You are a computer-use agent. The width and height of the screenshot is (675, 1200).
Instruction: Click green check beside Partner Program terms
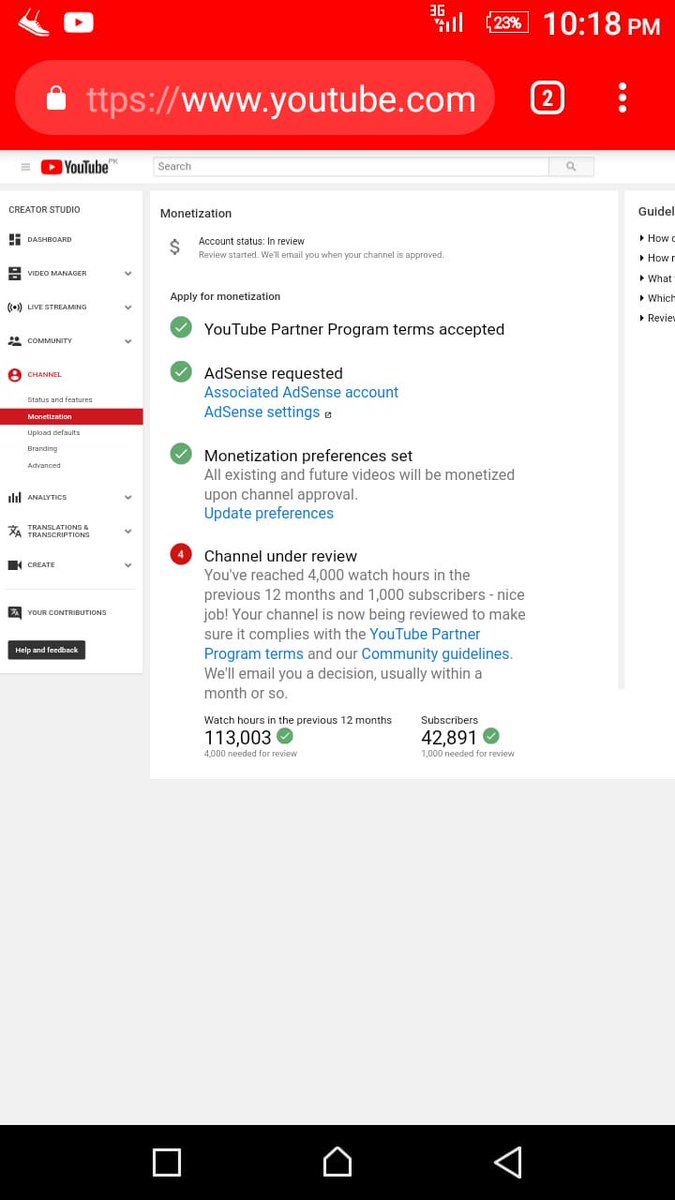tap(181, 327)
